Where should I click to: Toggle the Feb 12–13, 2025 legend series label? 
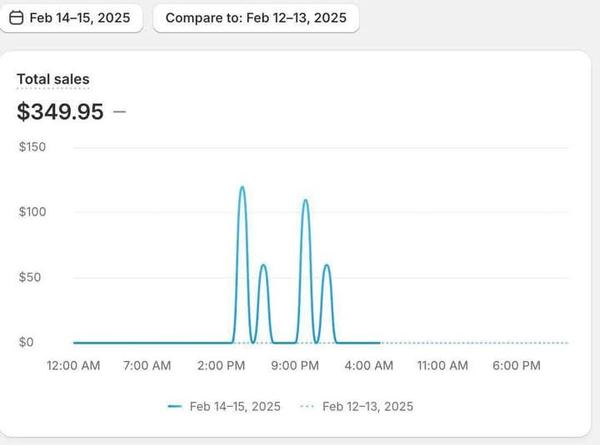point(366,406)
